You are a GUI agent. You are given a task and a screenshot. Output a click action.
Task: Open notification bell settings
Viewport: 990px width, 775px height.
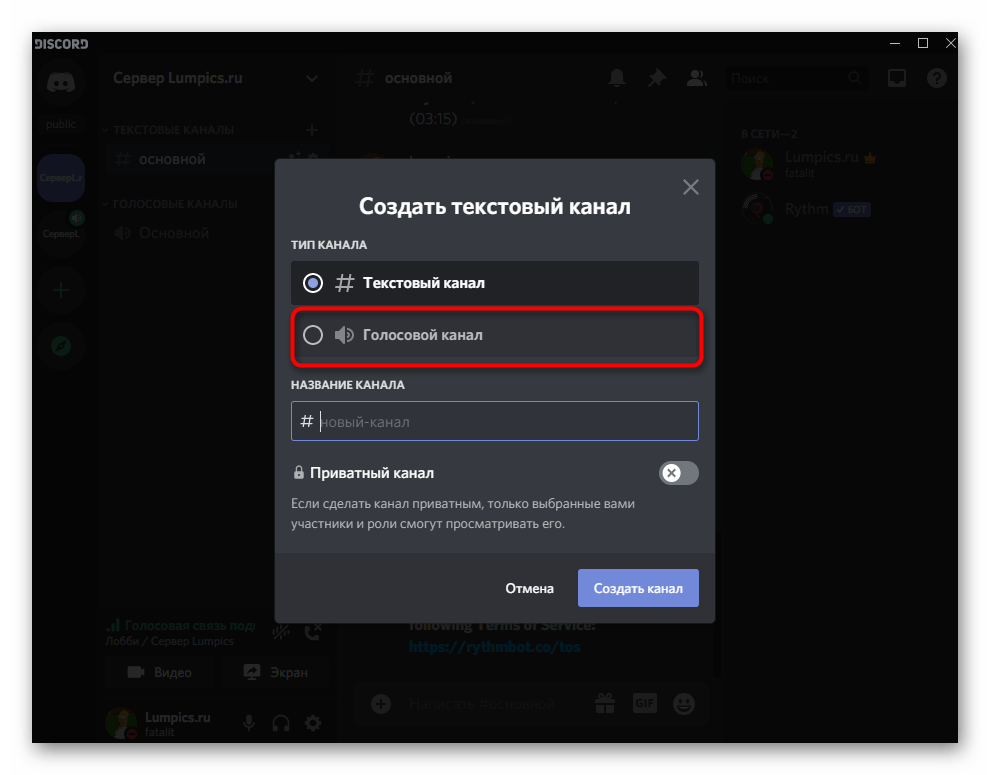coord(618,78)
